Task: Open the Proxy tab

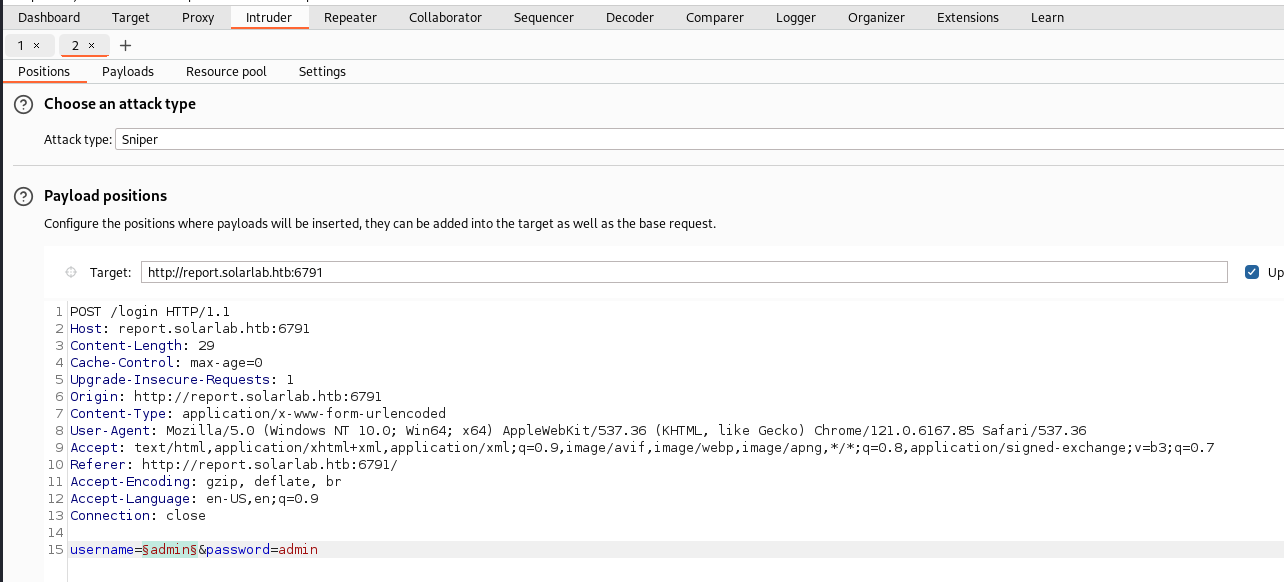Action: [x=198, y=18]
